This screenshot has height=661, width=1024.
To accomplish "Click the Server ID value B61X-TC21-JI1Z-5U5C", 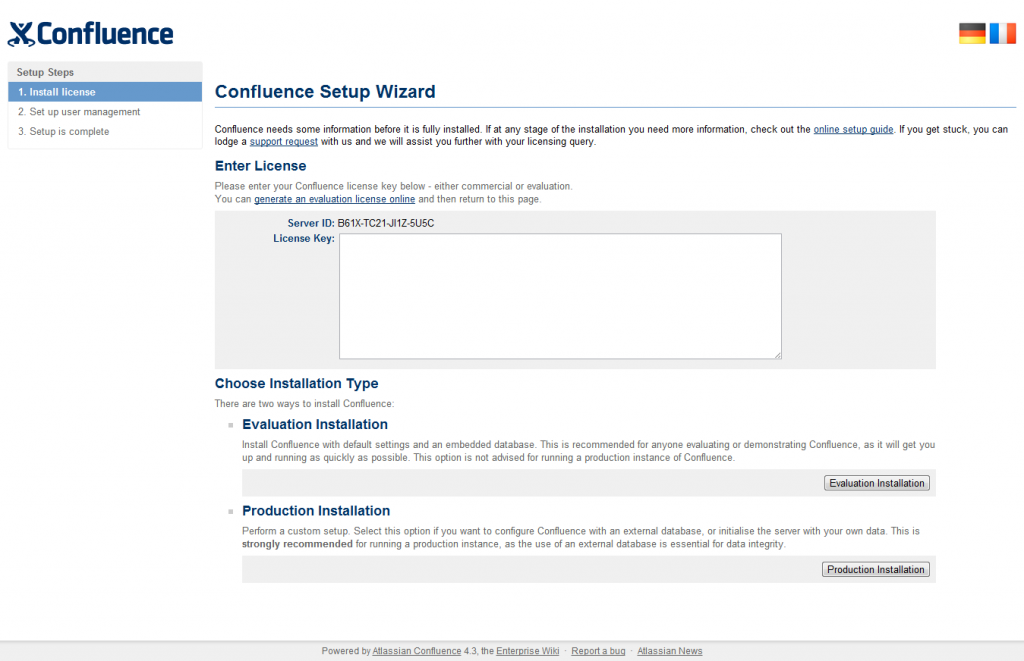I will tap(385, 223).
